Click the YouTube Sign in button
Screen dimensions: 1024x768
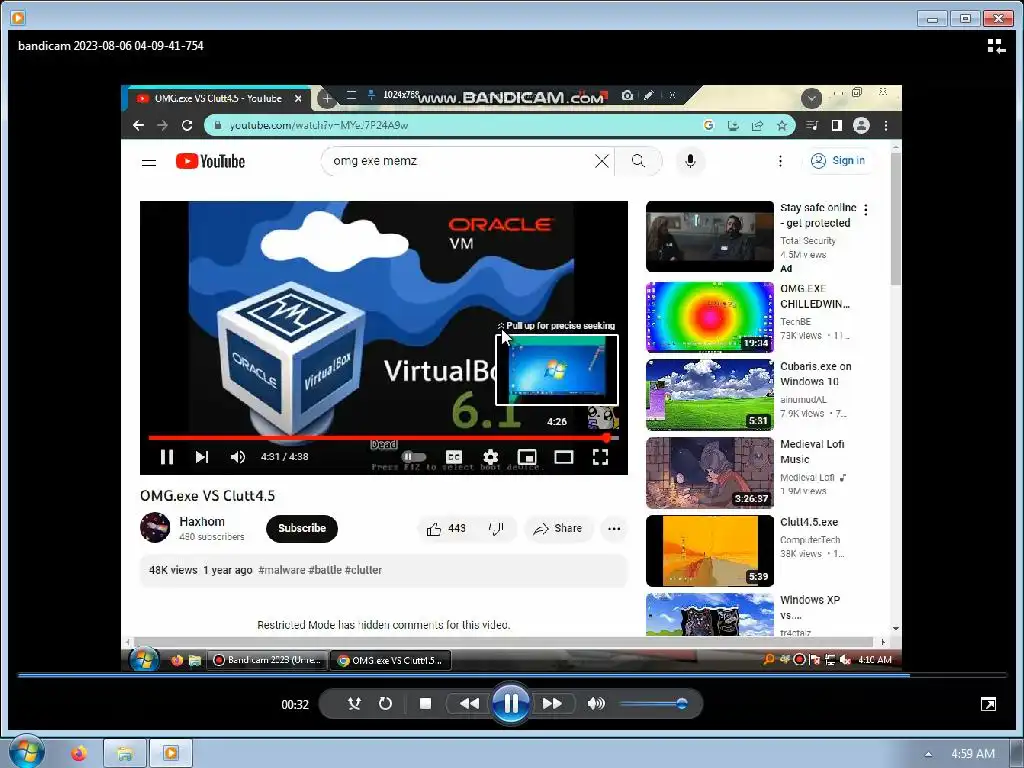[x=839, y=161]
